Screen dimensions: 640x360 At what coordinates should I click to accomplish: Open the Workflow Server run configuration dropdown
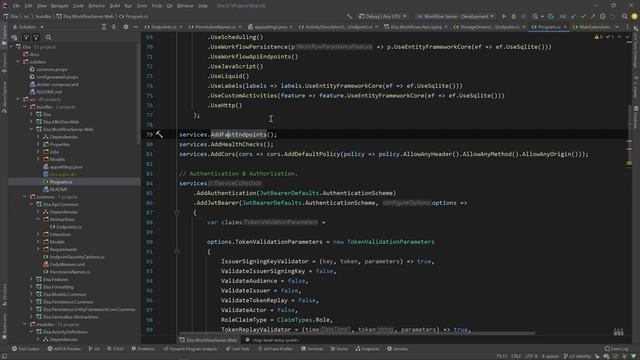coord(455,16)
